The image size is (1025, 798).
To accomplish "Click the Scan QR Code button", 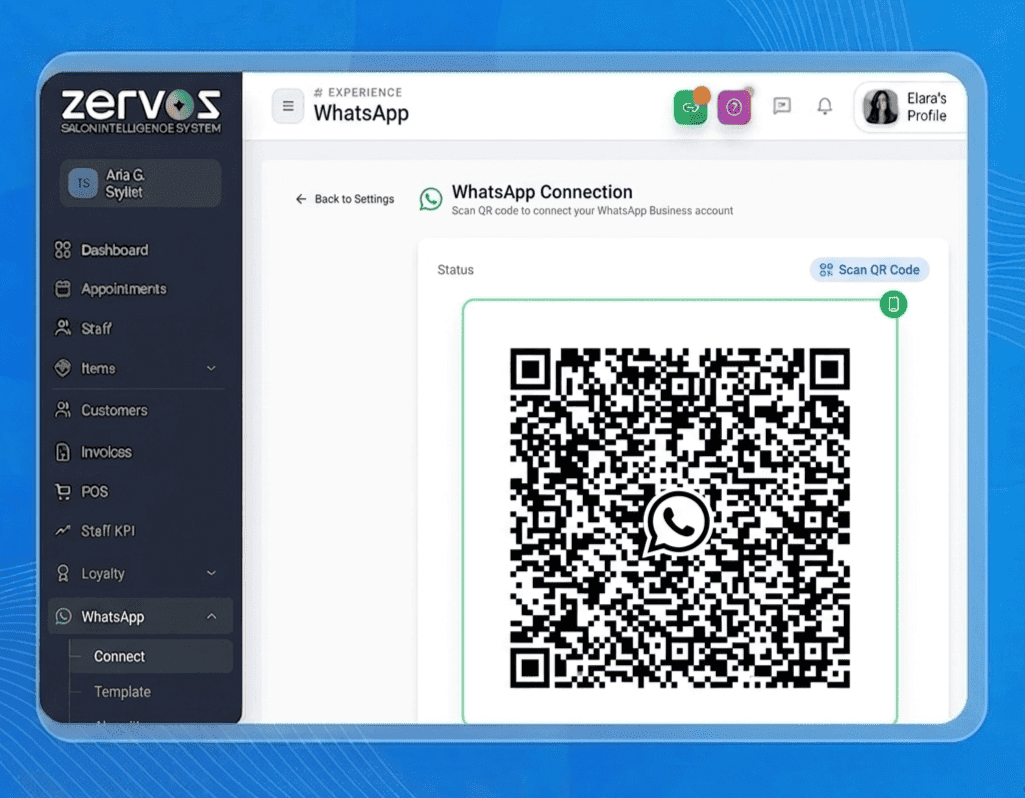I will [869, 270].
